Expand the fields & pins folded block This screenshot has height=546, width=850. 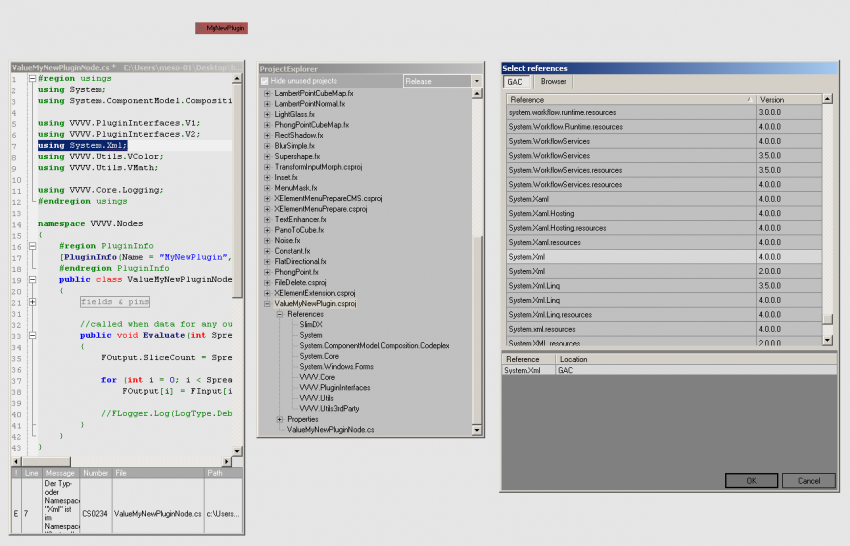tap(32, 302)
